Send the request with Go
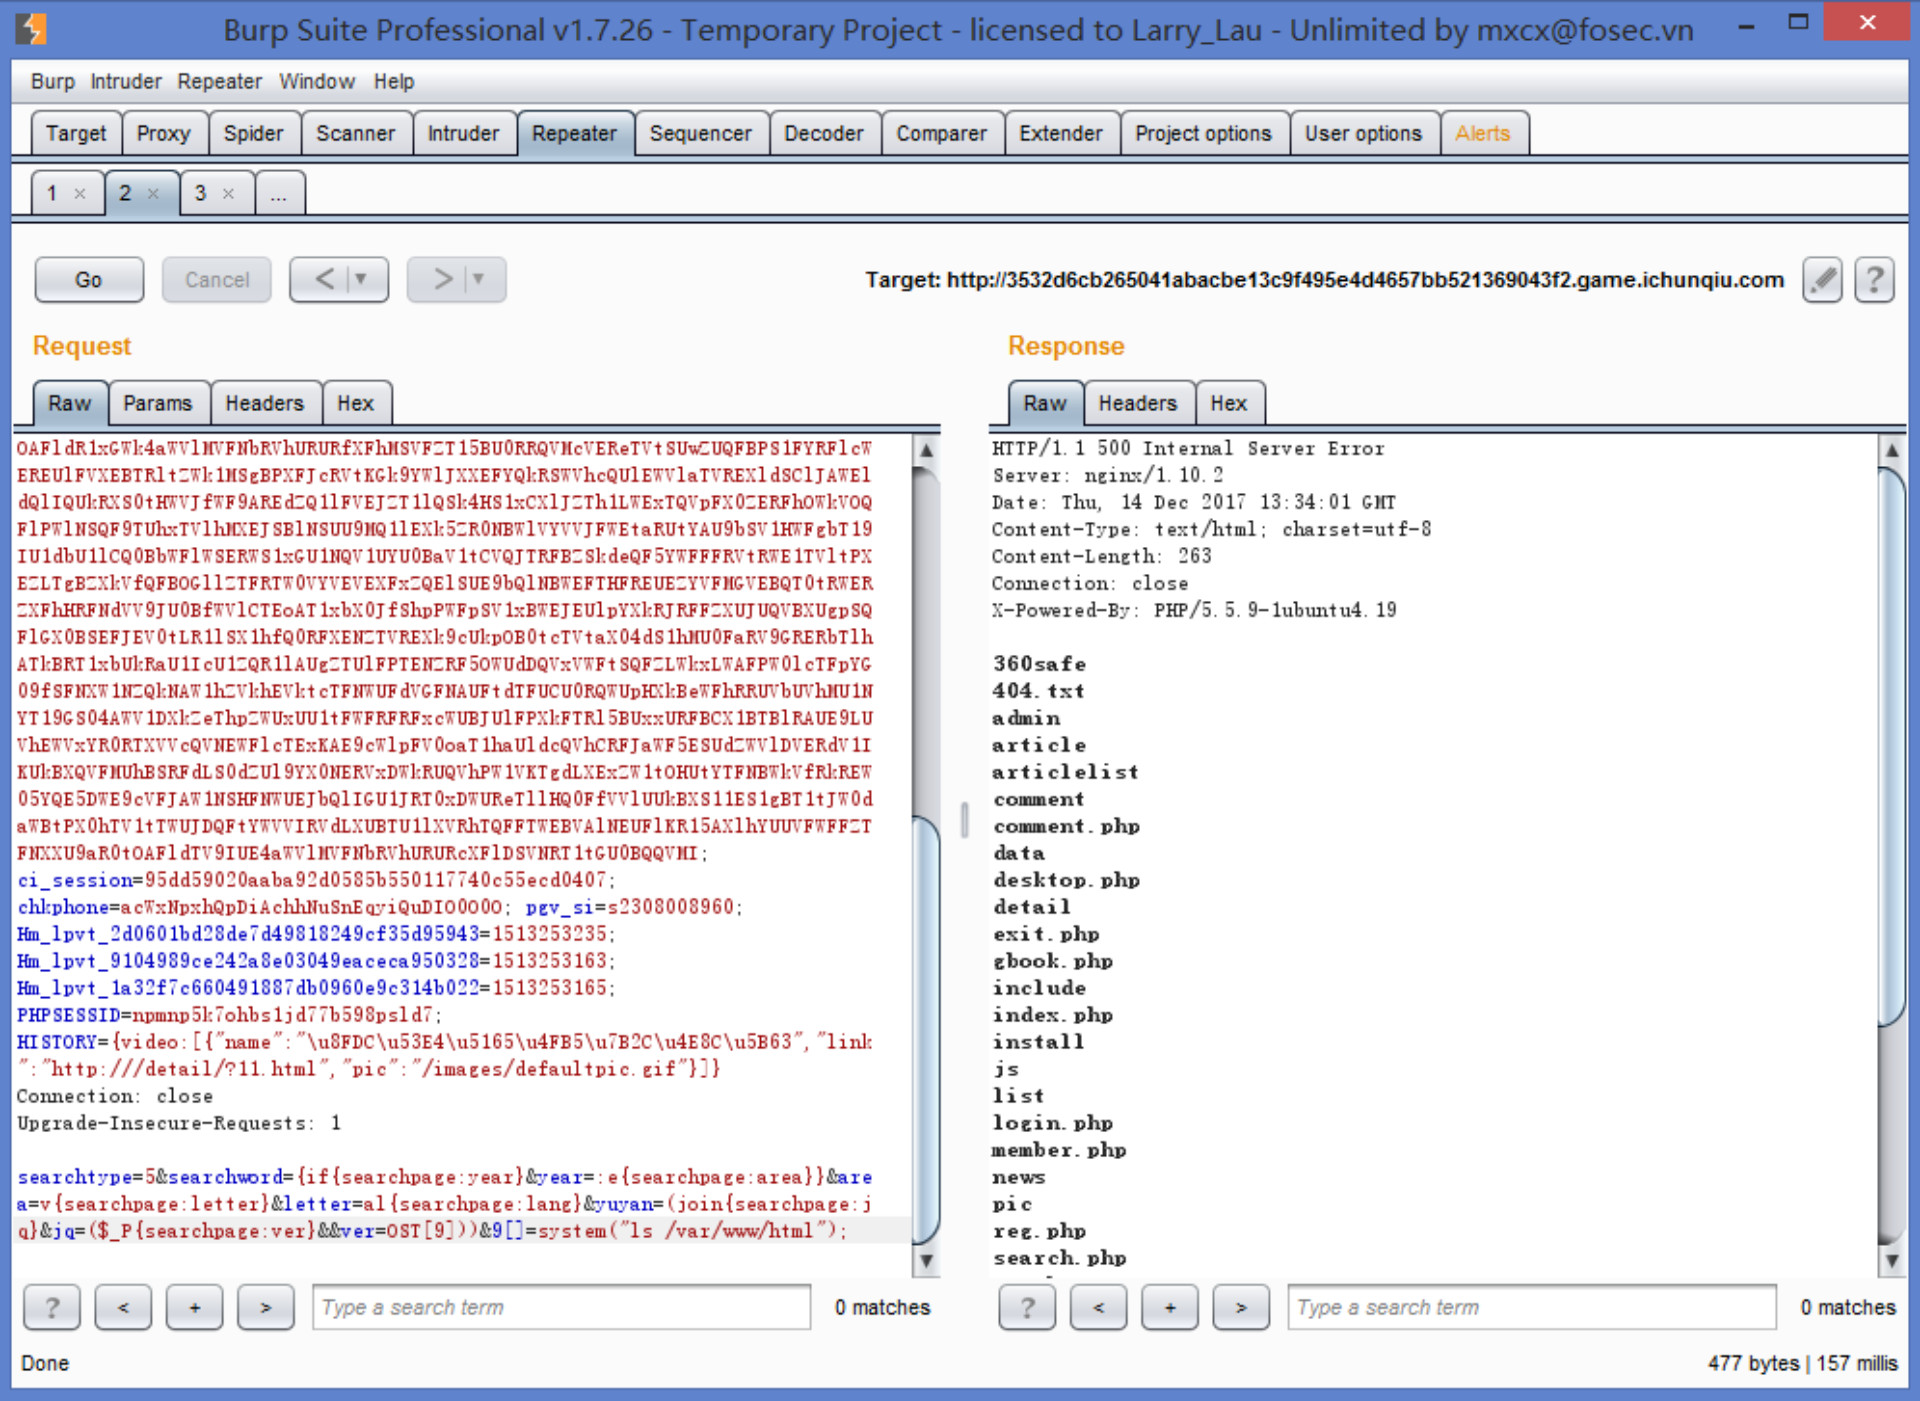 (89, 280)
